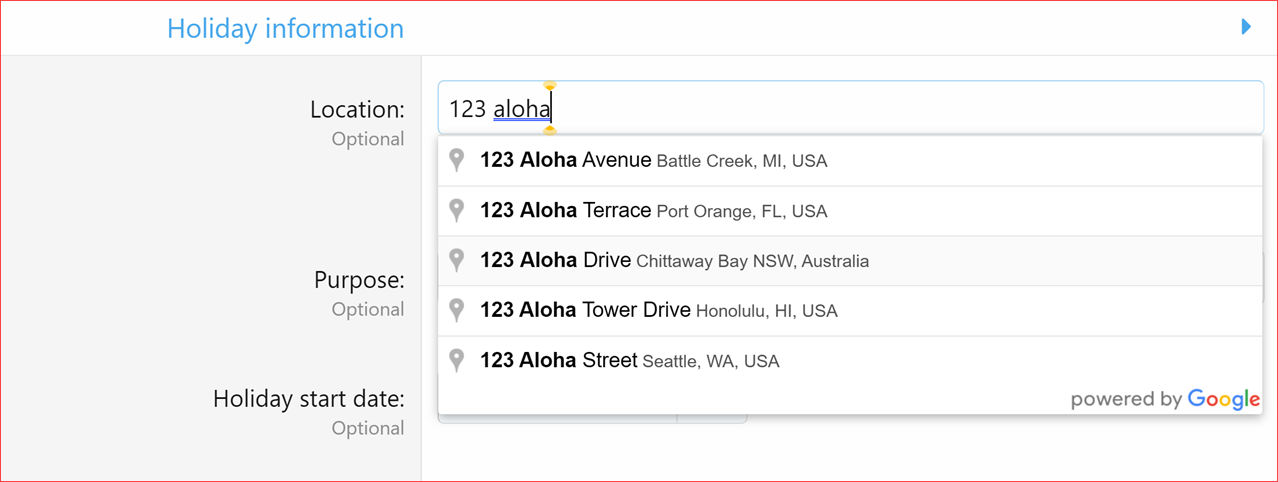
Task: Expand the Holiday information section arrow
Action: pyautogui.click(x=1246, y=27)
